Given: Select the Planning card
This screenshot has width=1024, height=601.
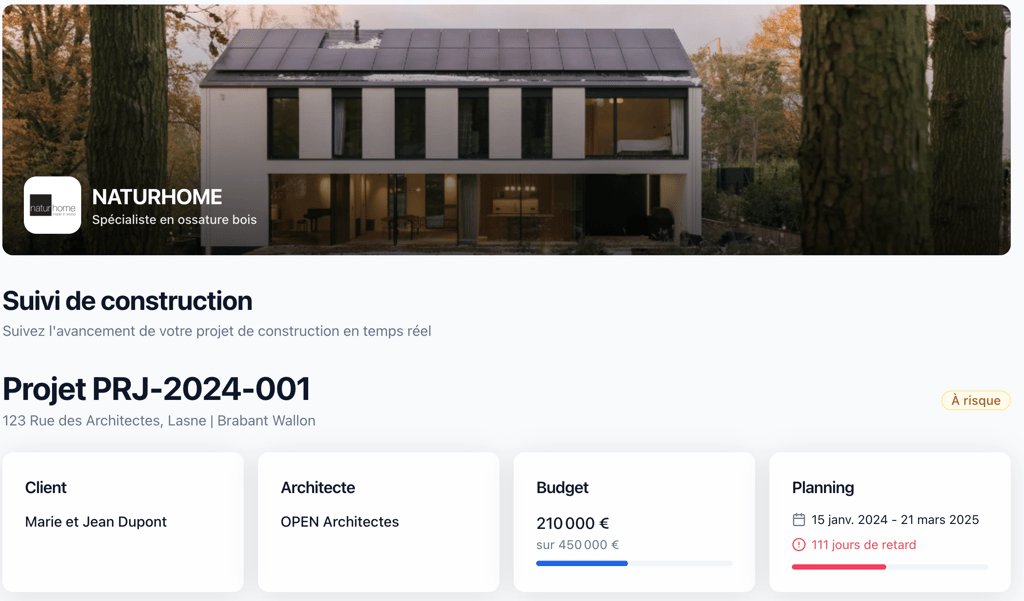Looking at the screenshot, I should click(x=890, y=522).
